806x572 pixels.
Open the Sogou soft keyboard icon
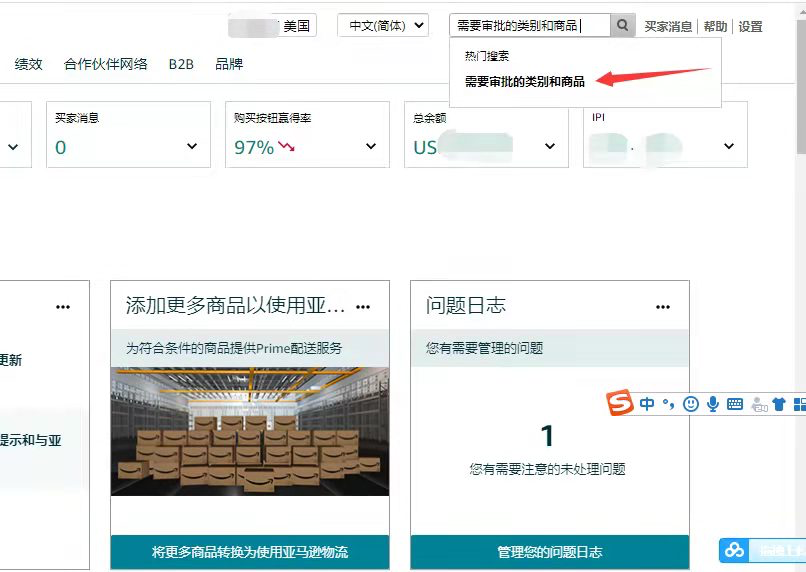pyautogui.click(x=735, y=404)
